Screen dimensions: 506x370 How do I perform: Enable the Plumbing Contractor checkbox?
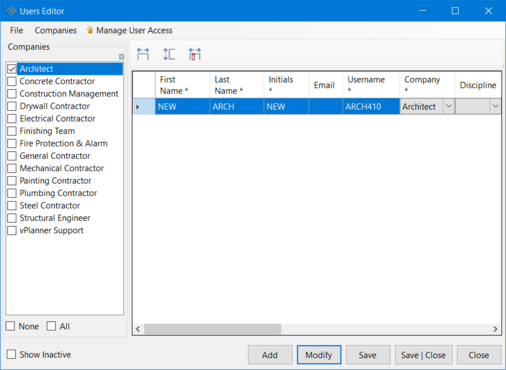coord(12,193)
